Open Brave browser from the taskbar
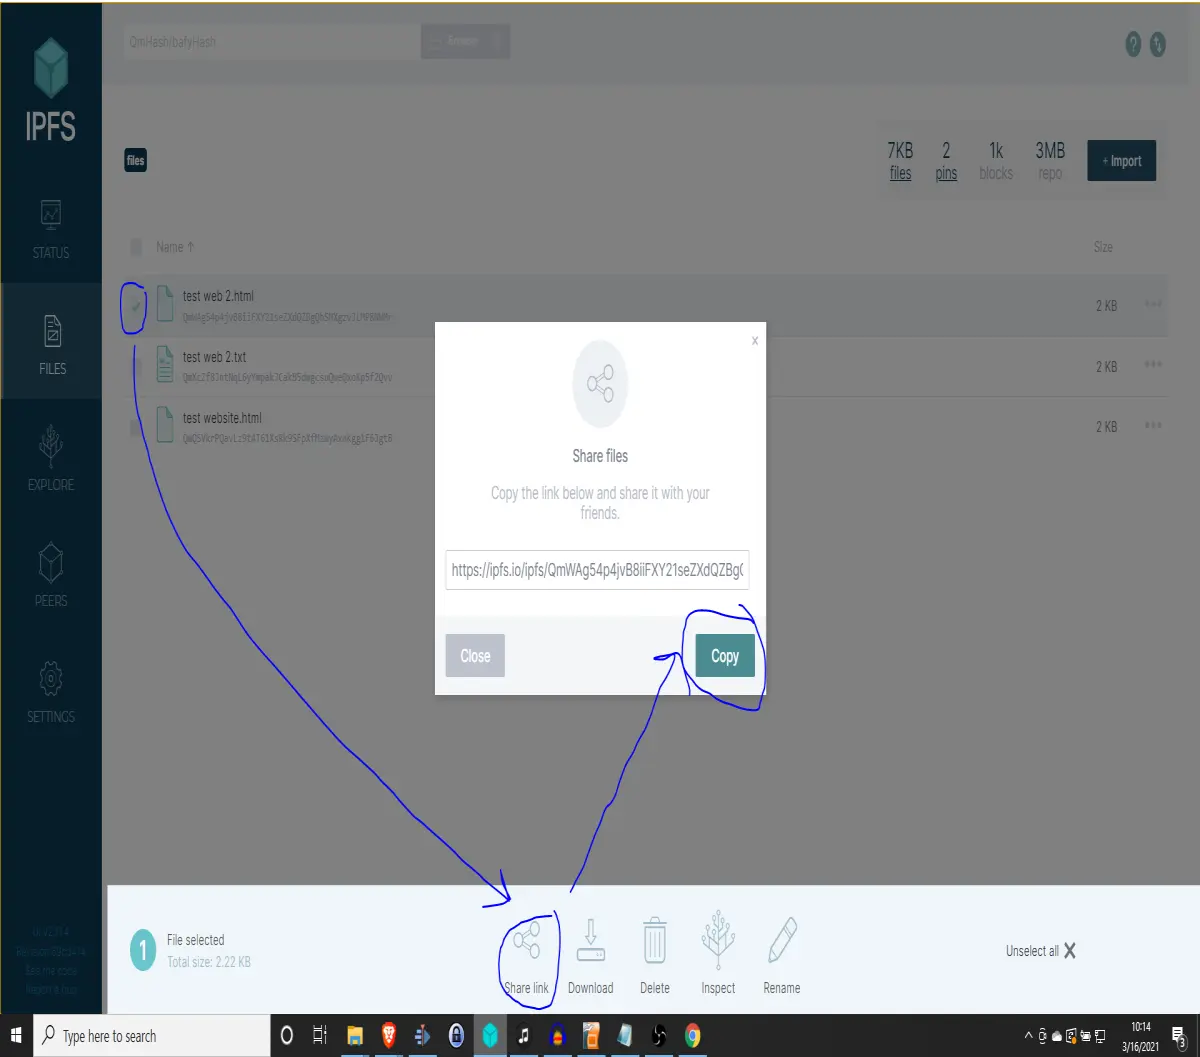Viewport: 1200px width, 1057px height. (x=387, y=1036)
